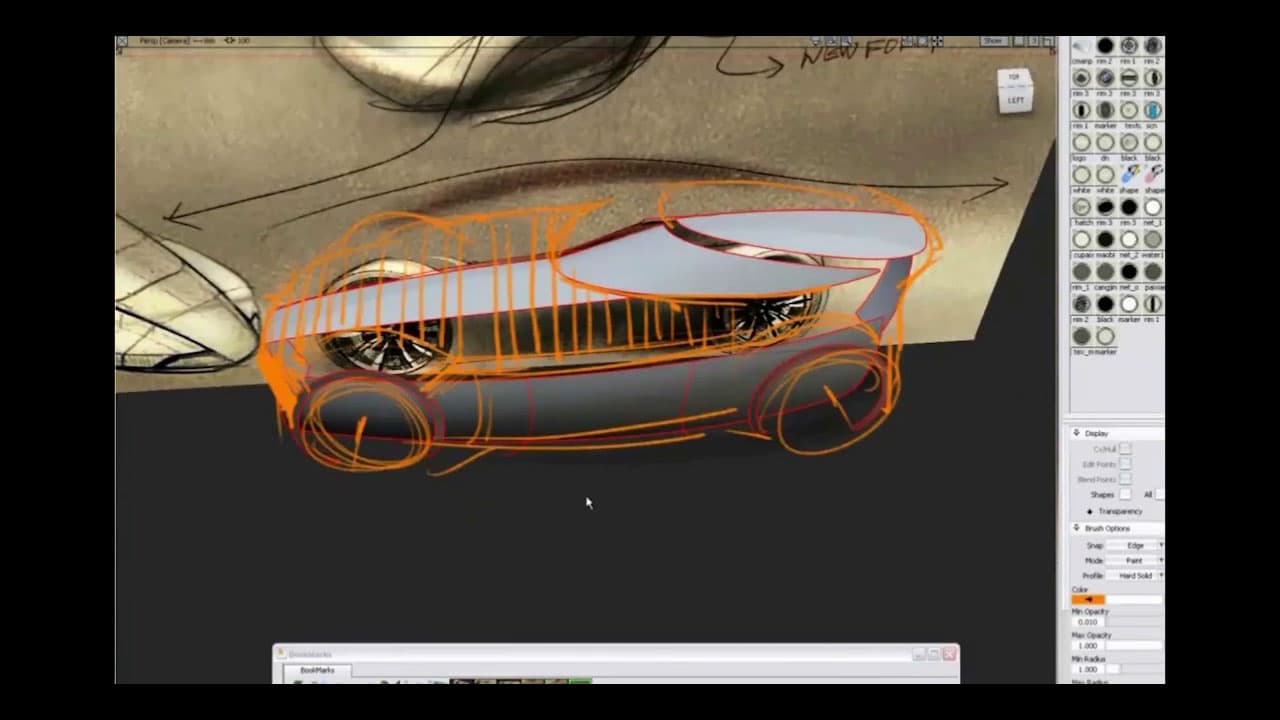The height and width of the screenshot is (720, 1280).
Task: Click the orange brush Color swatch
Action: pos(1088,599)
